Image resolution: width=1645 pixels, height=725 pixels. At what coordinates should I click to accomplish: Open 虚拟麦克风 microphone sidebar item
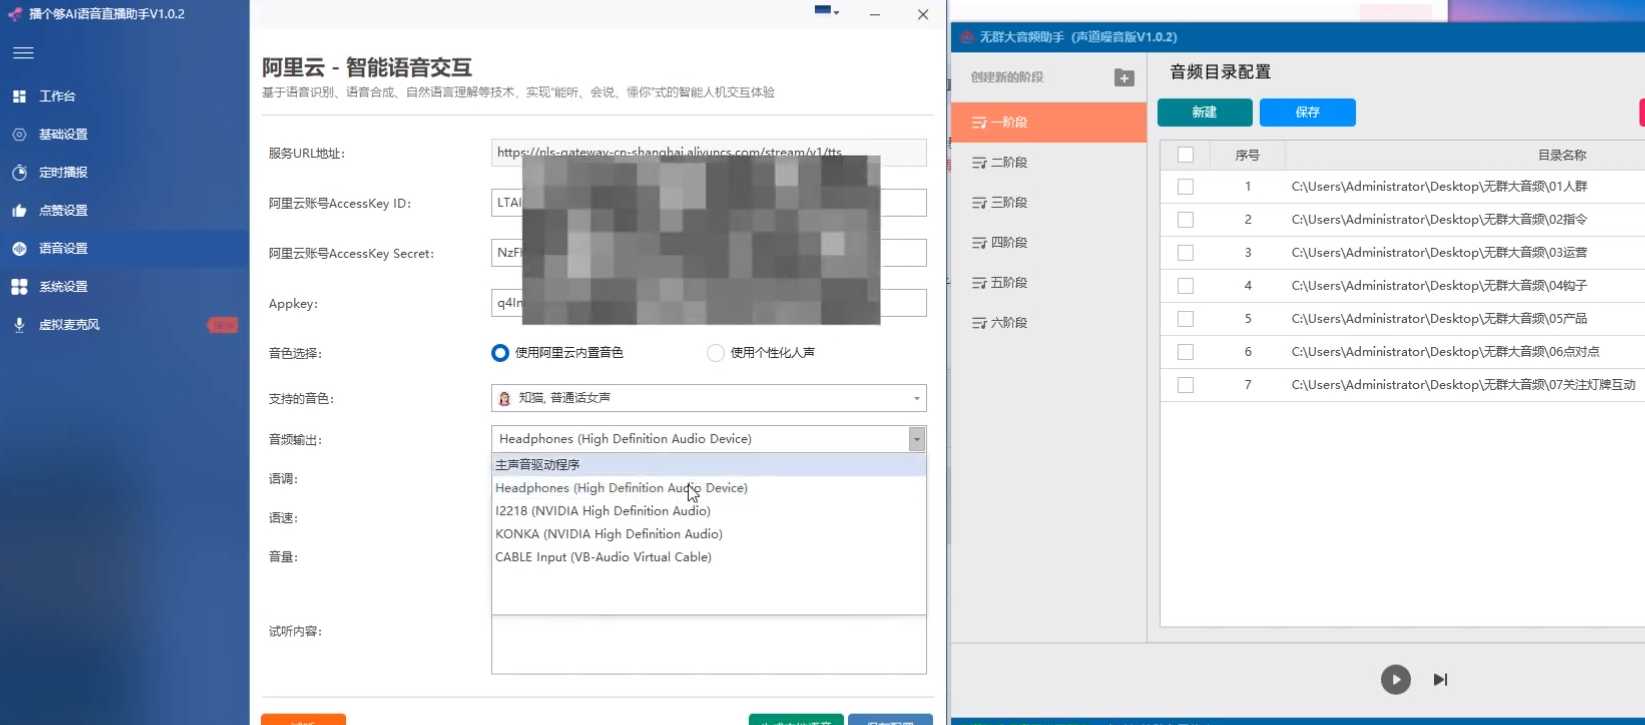coord(68,325)
